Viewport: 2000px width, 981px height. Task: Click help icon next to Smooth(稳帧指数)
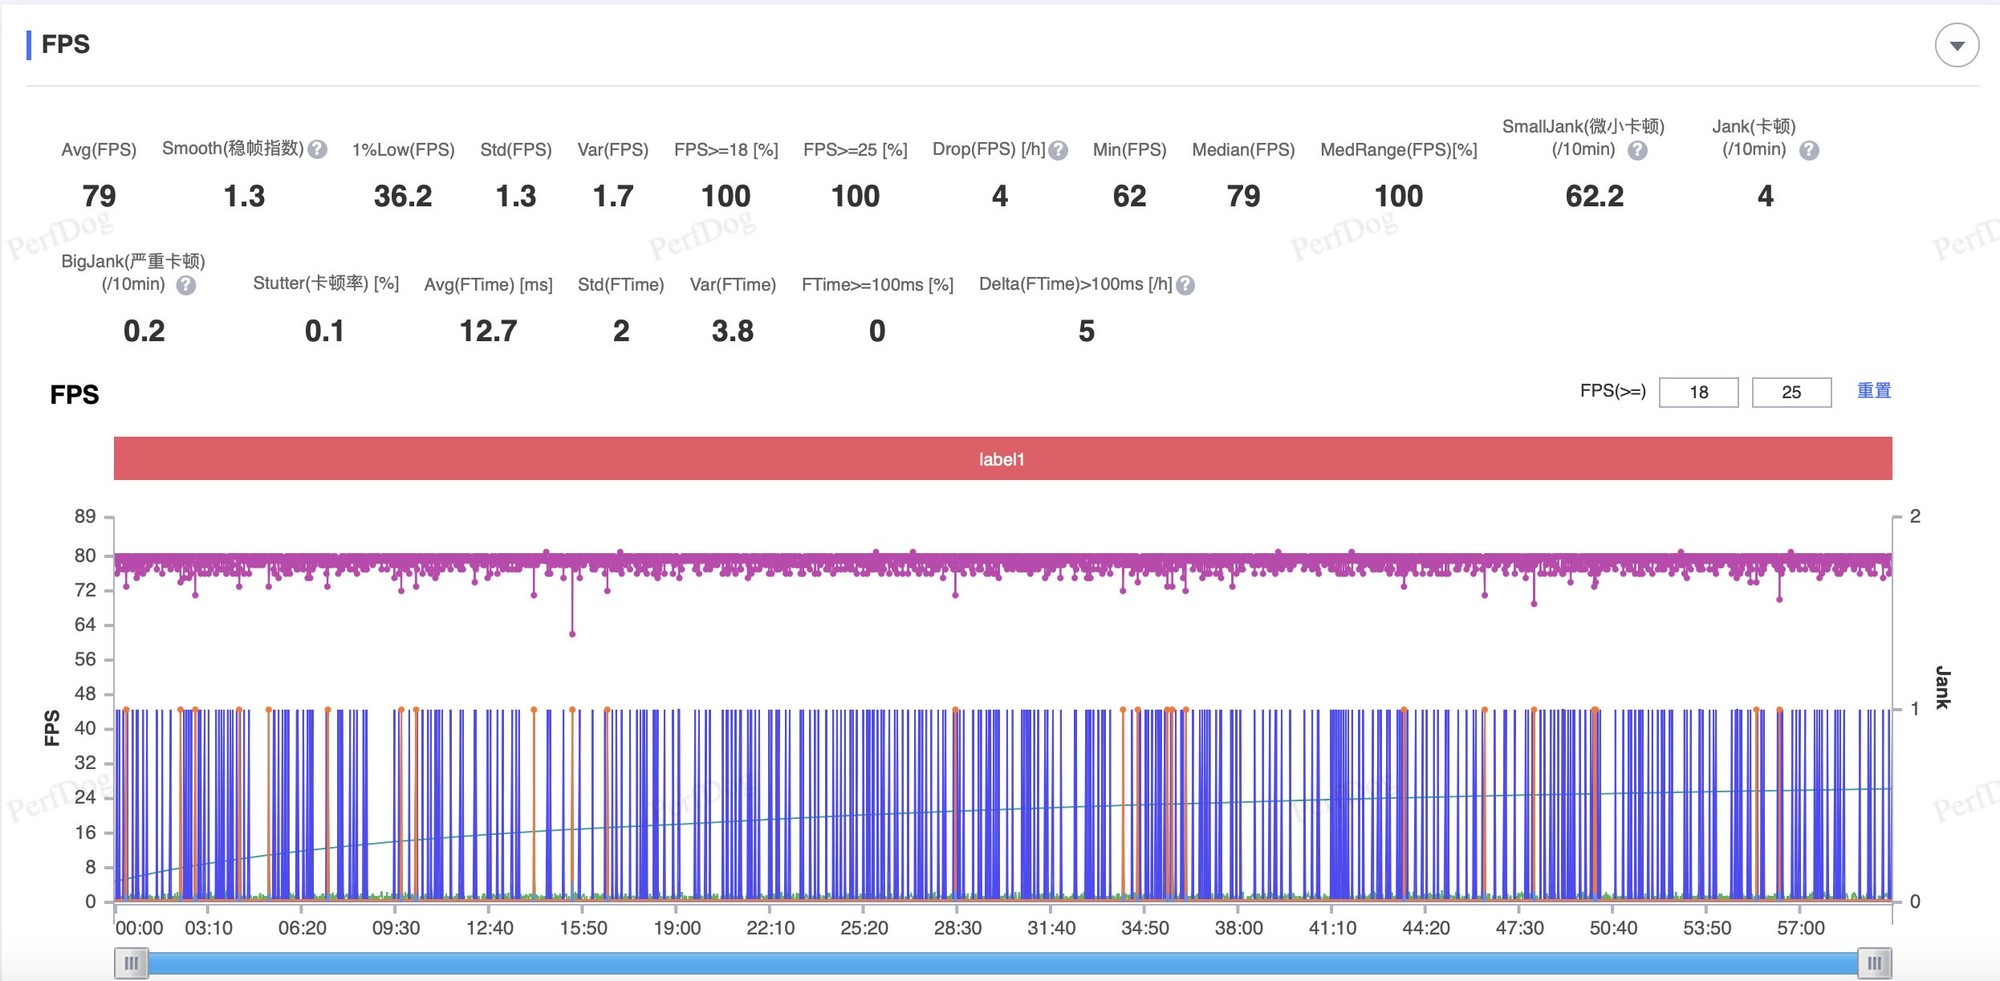click(x=318, y=150)
